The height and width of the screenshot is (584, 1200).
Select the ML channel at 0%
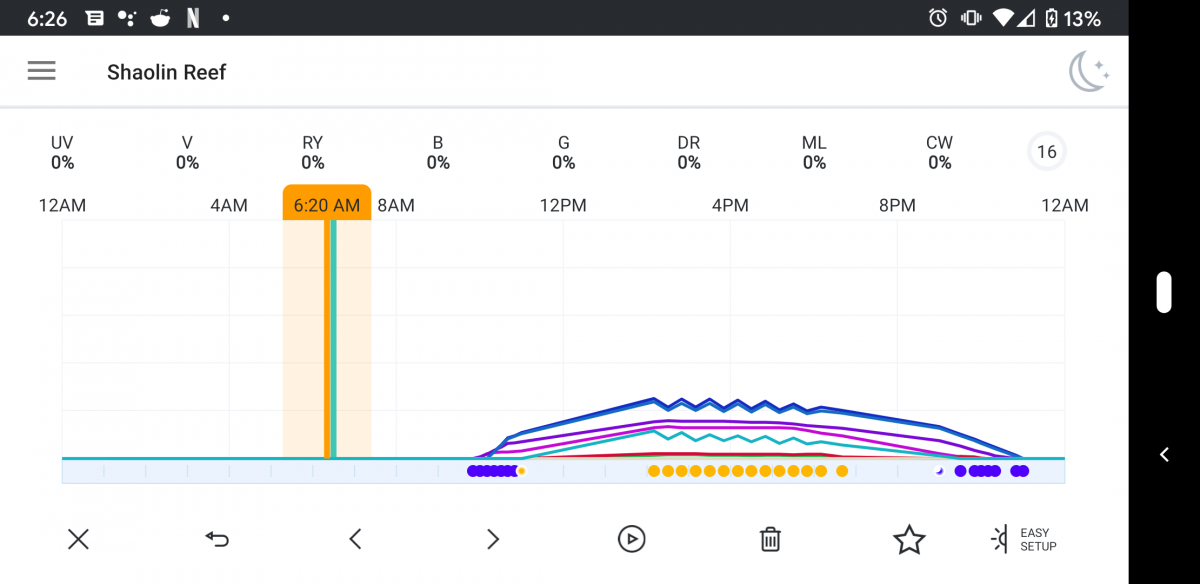click(x=814, y=153)
